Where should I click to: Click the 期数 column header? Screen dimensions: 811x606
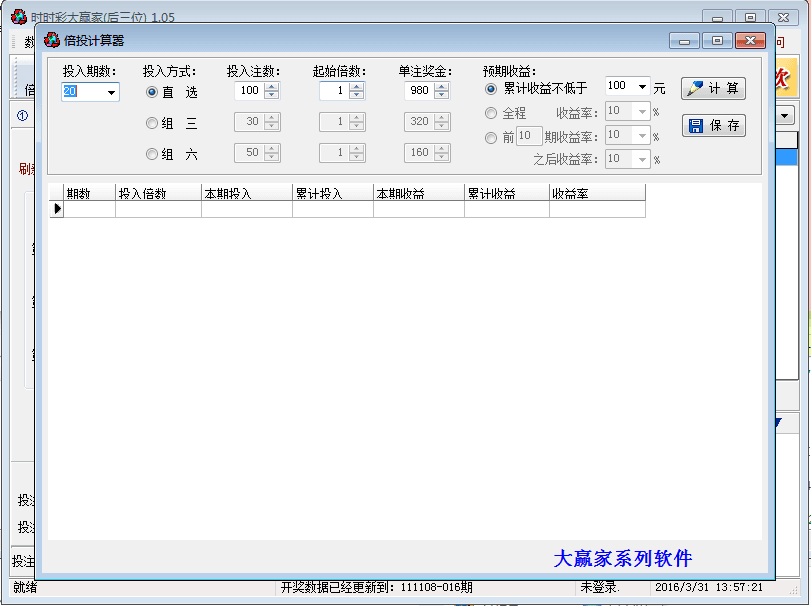(89, 193)
